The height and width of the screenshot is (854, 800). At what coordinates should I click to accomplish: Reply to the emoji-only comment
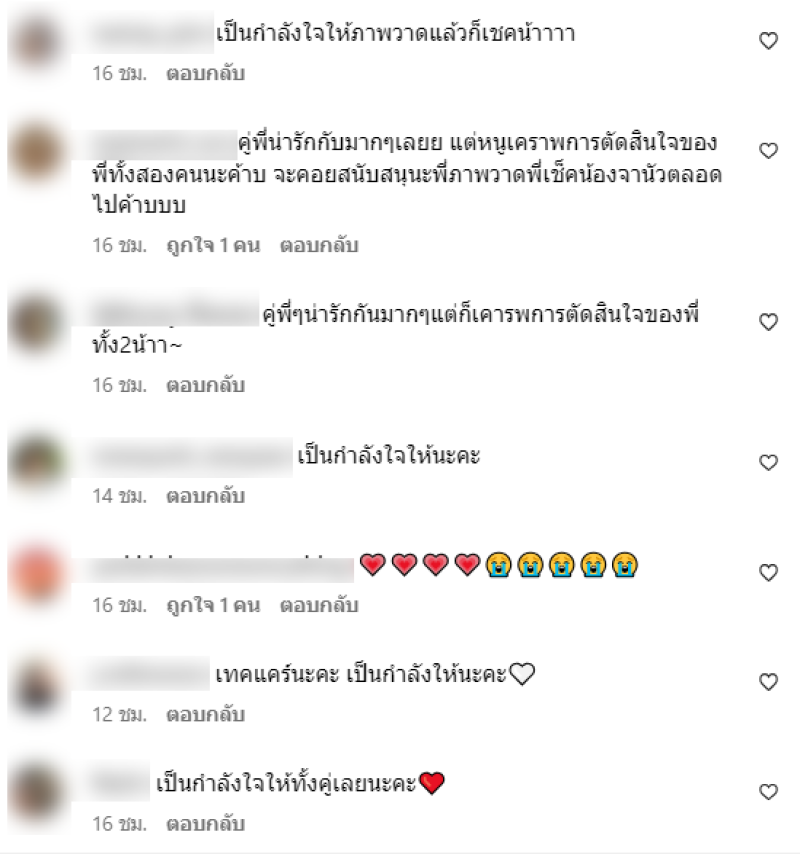[x=319, y=606]
